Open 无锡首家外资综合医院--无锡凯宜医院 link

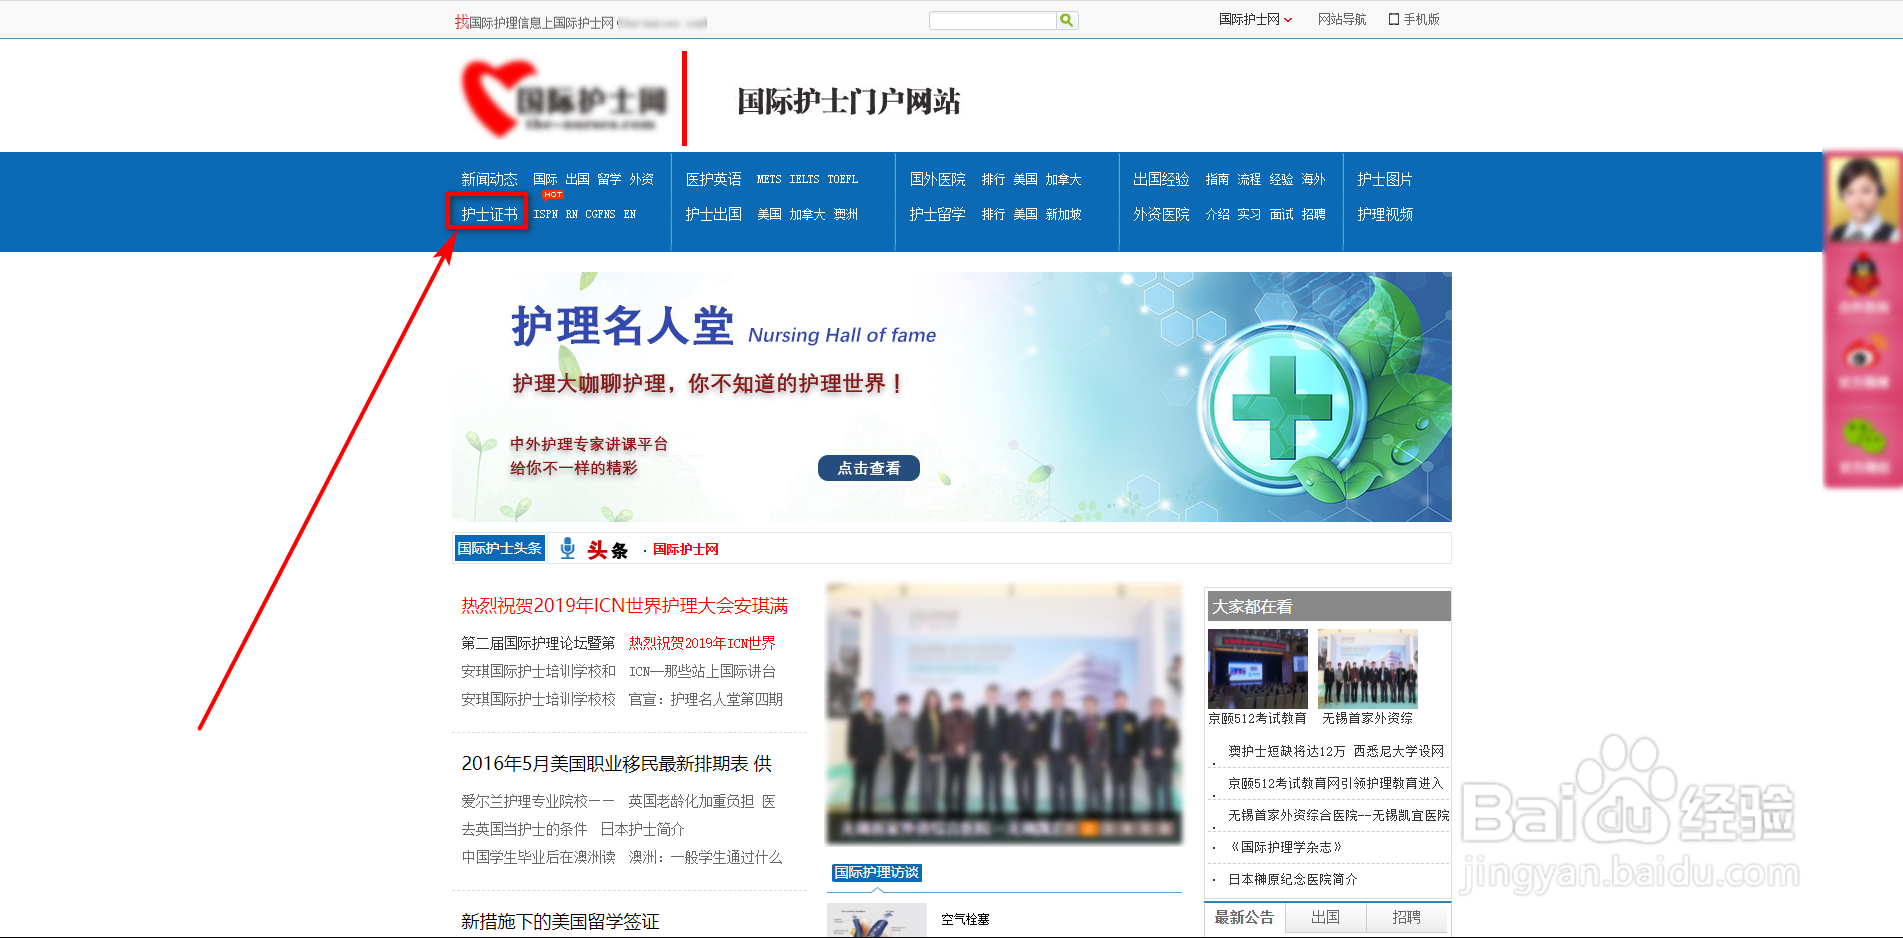[x=1338, y=815]
